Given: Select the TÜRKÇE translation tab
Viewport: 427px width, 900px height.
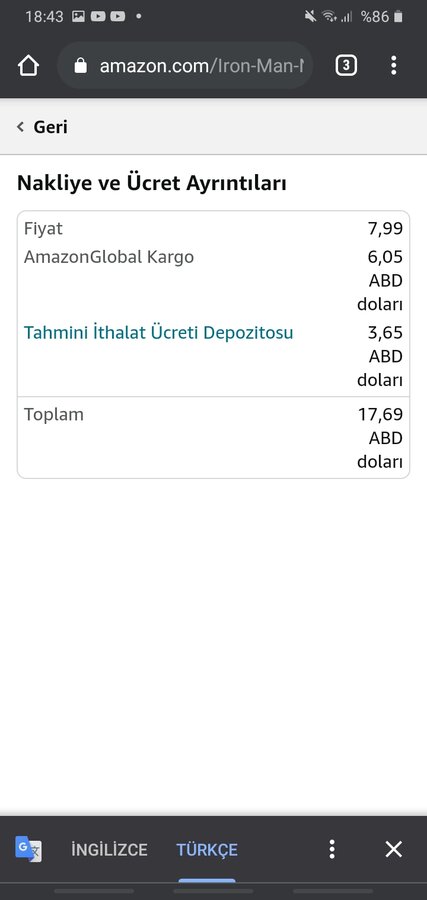Looking at the screenshot, I should (207, 849).
